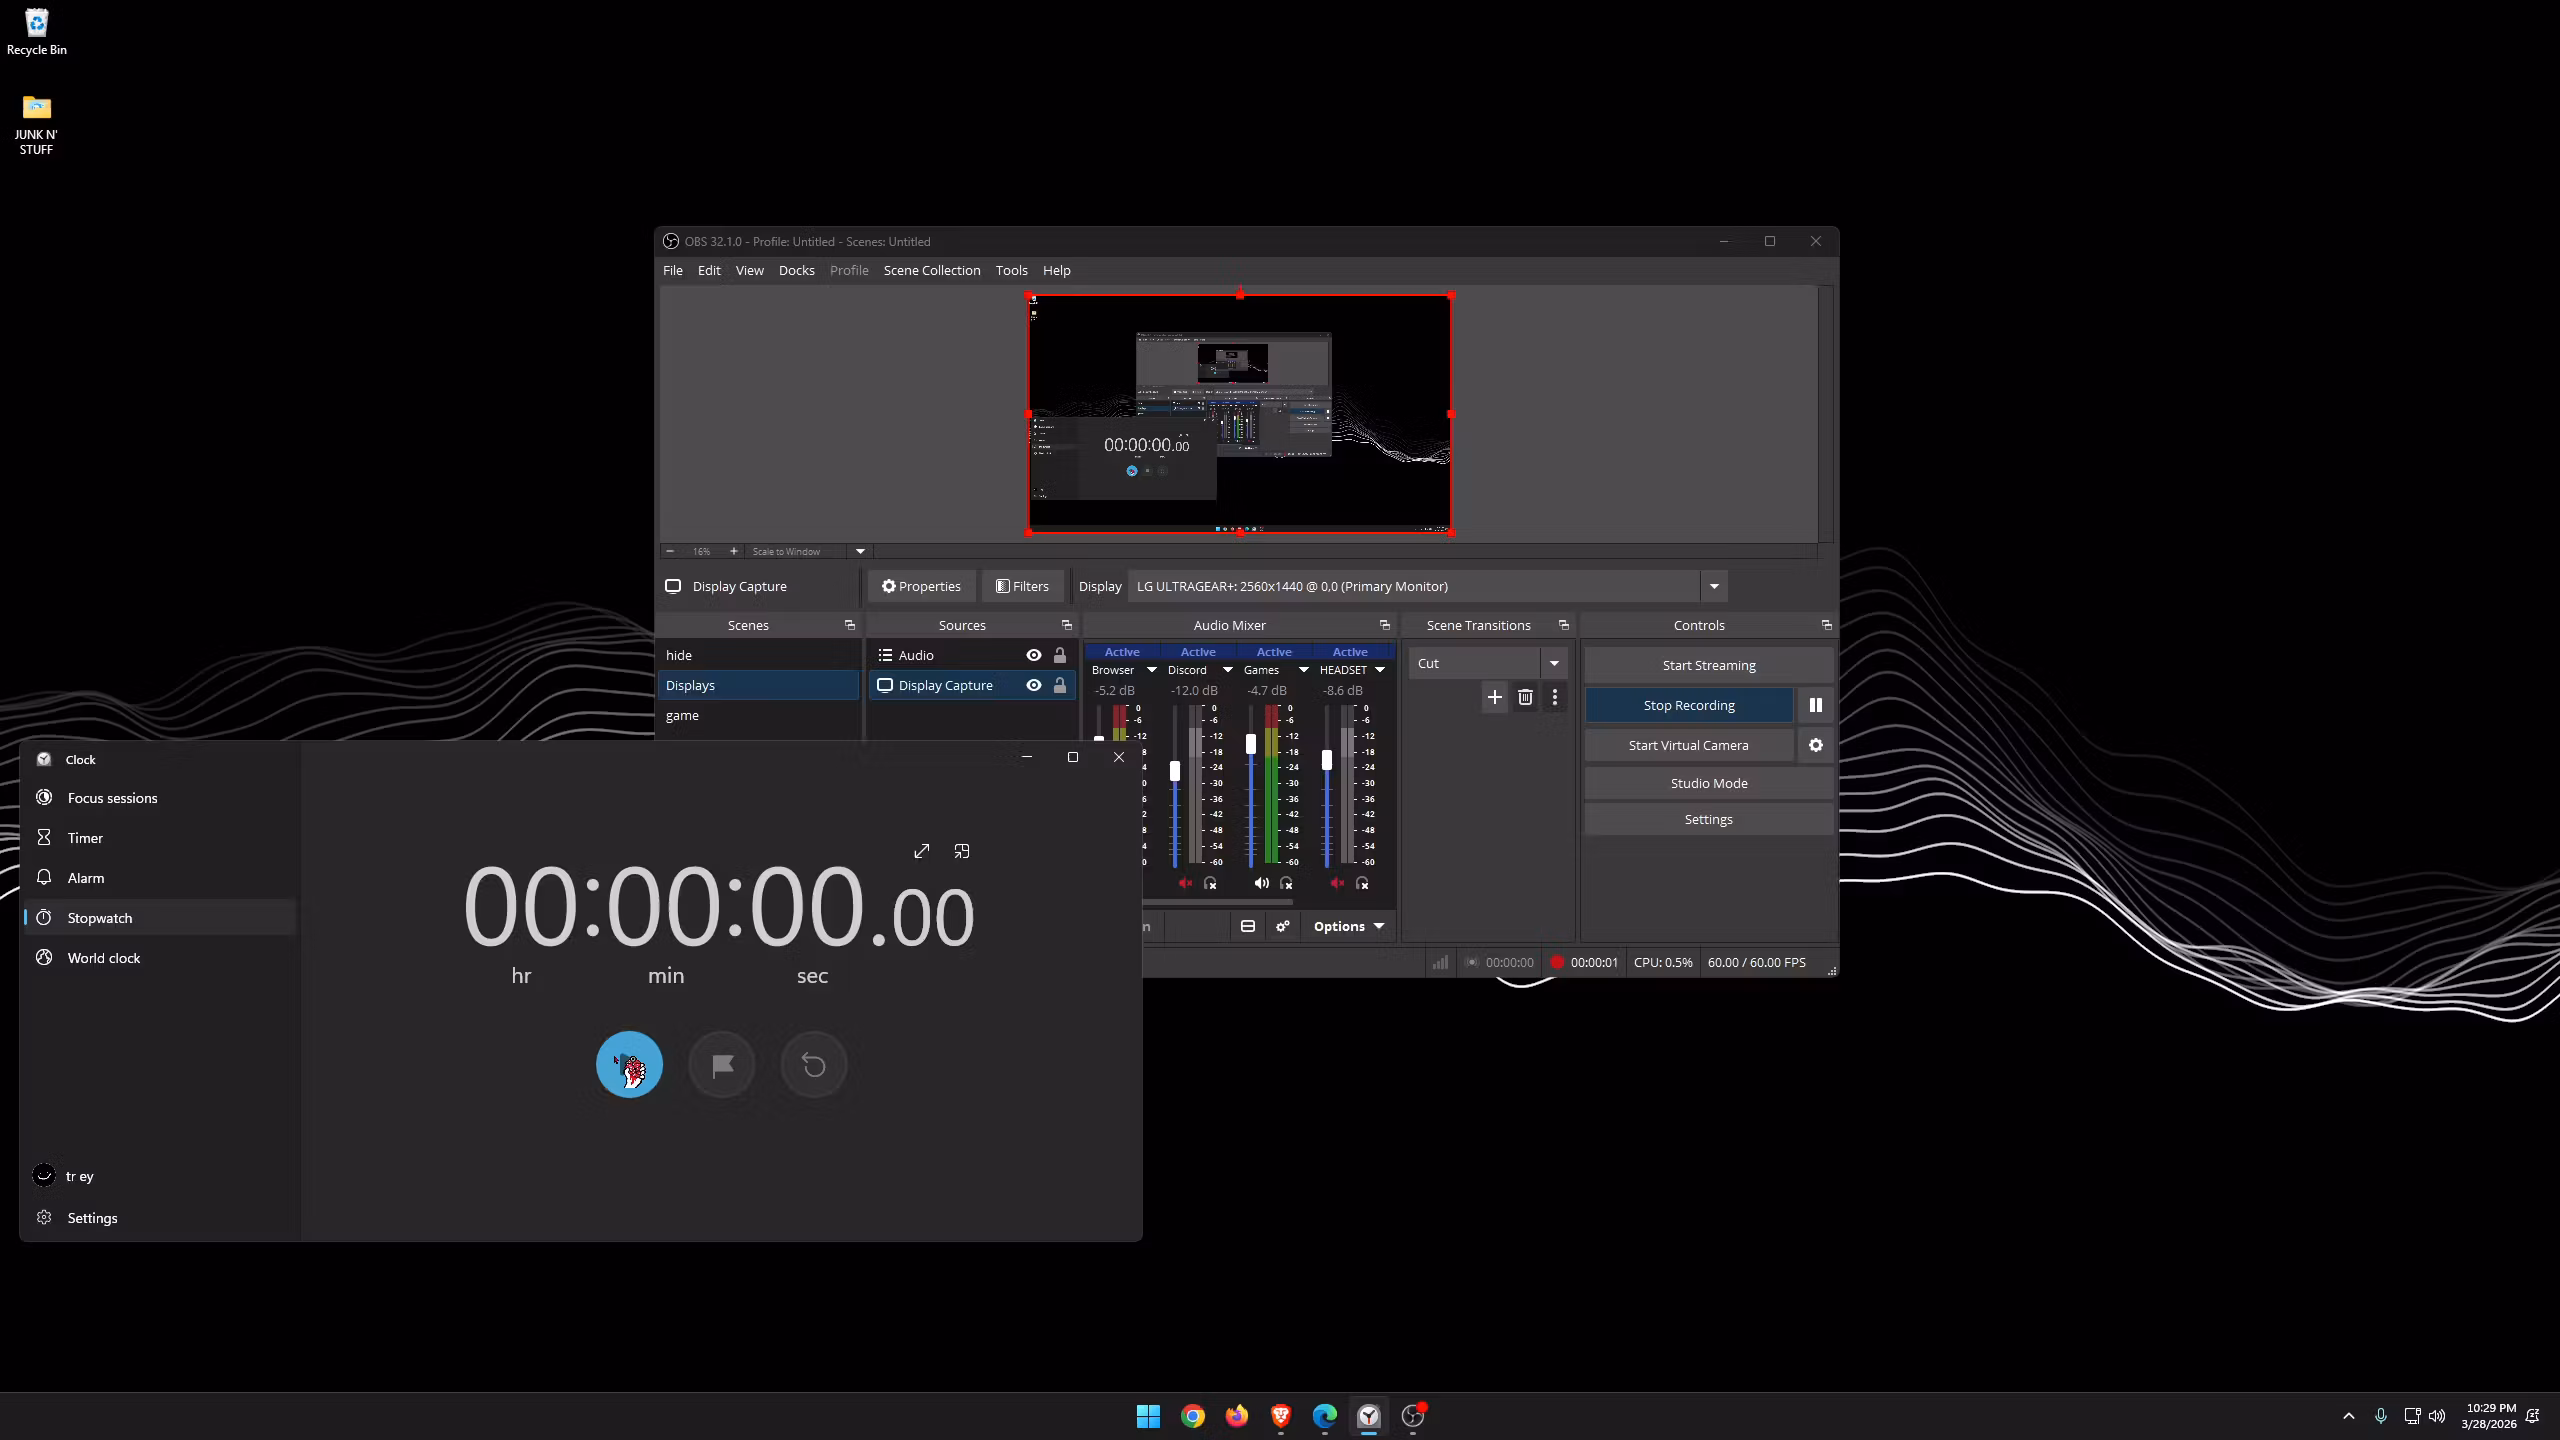2560x1440 pixels.
Task: Expand the stopwatch to full view
Action: 921,851
